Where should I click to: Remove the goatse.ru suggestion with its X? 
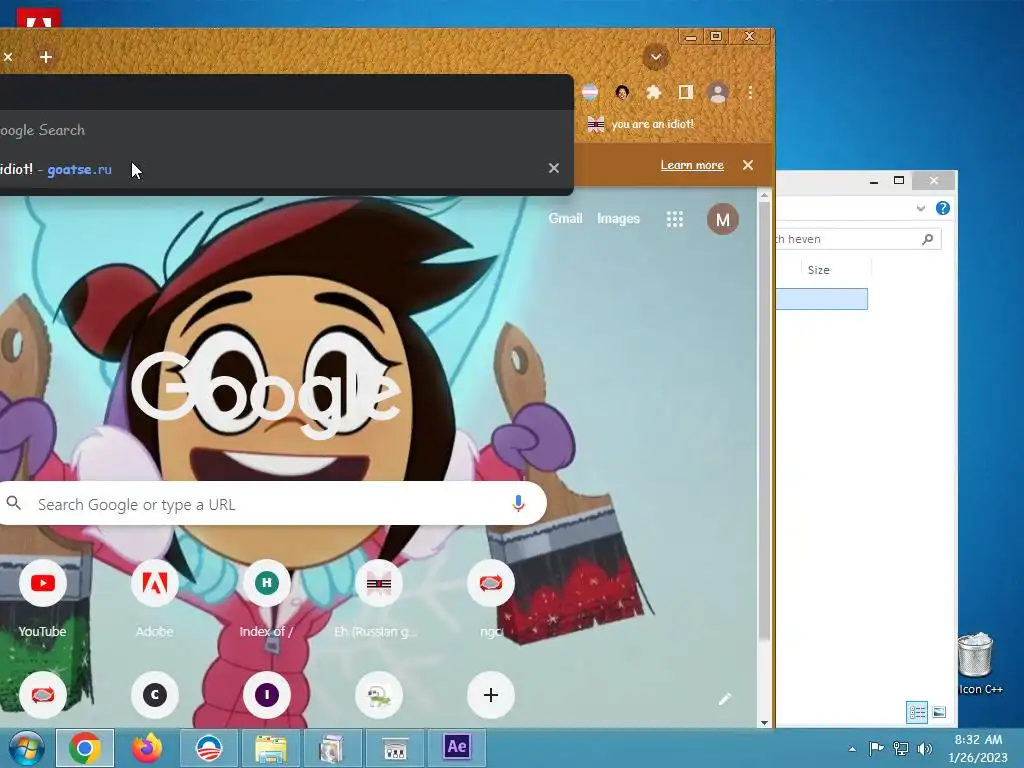click(x=554, y=168)
